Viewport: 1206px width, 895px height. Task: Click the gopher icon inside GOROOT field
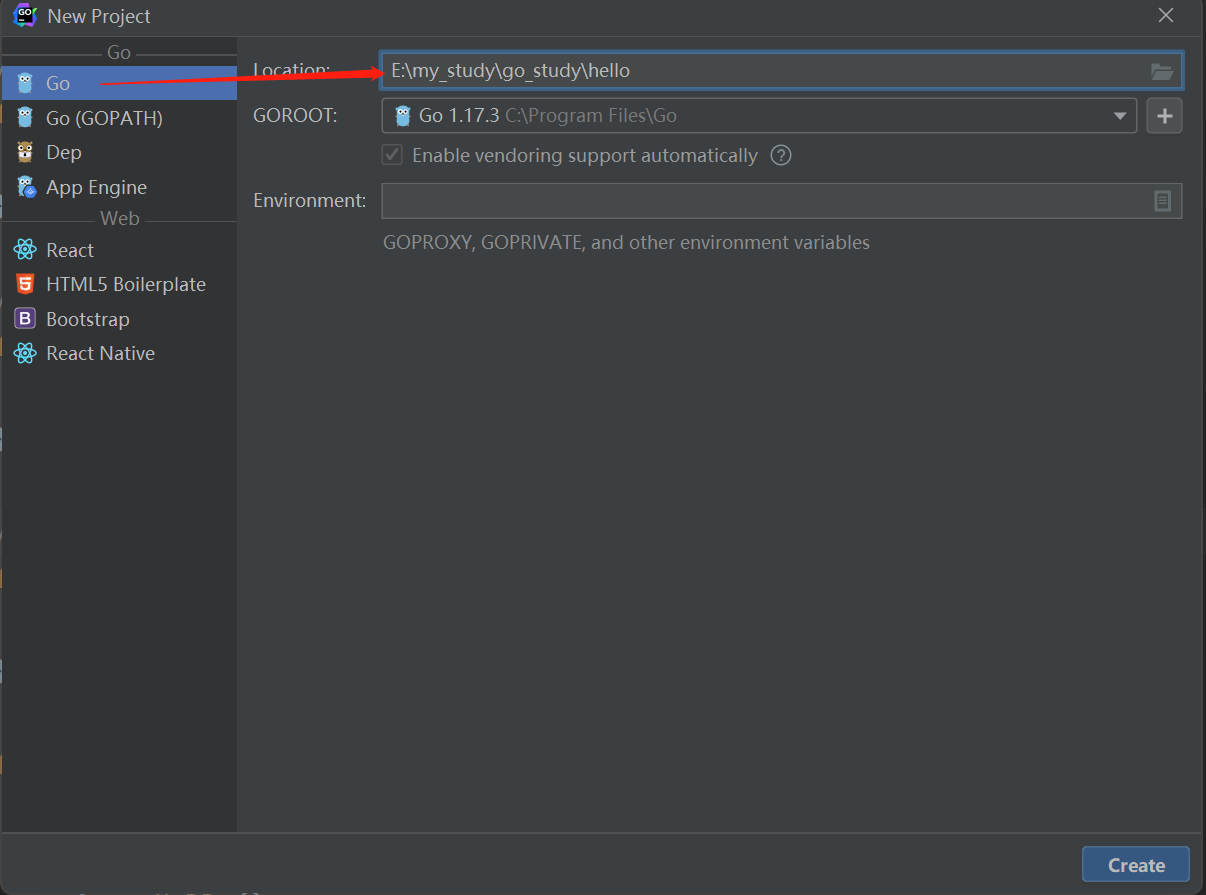point(403,116)
